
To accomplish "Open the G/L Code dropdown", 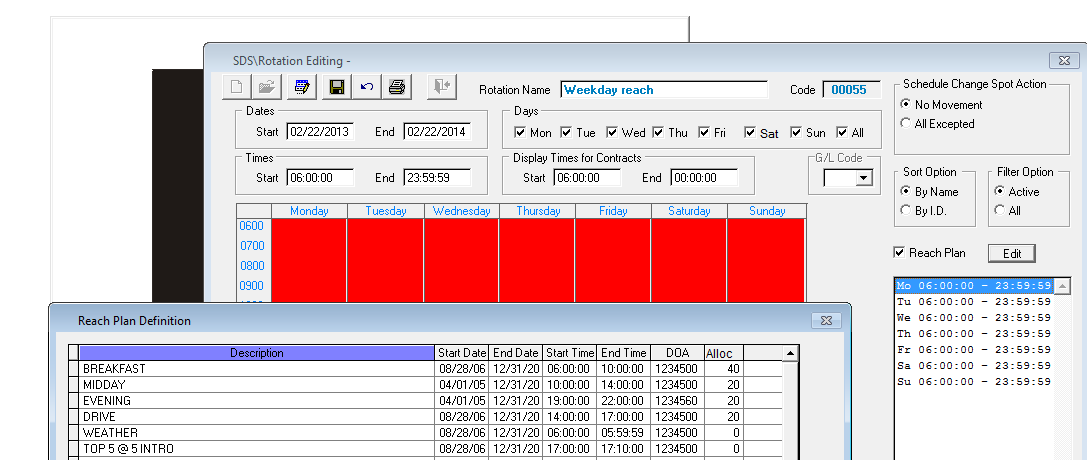I will point(864,178).
